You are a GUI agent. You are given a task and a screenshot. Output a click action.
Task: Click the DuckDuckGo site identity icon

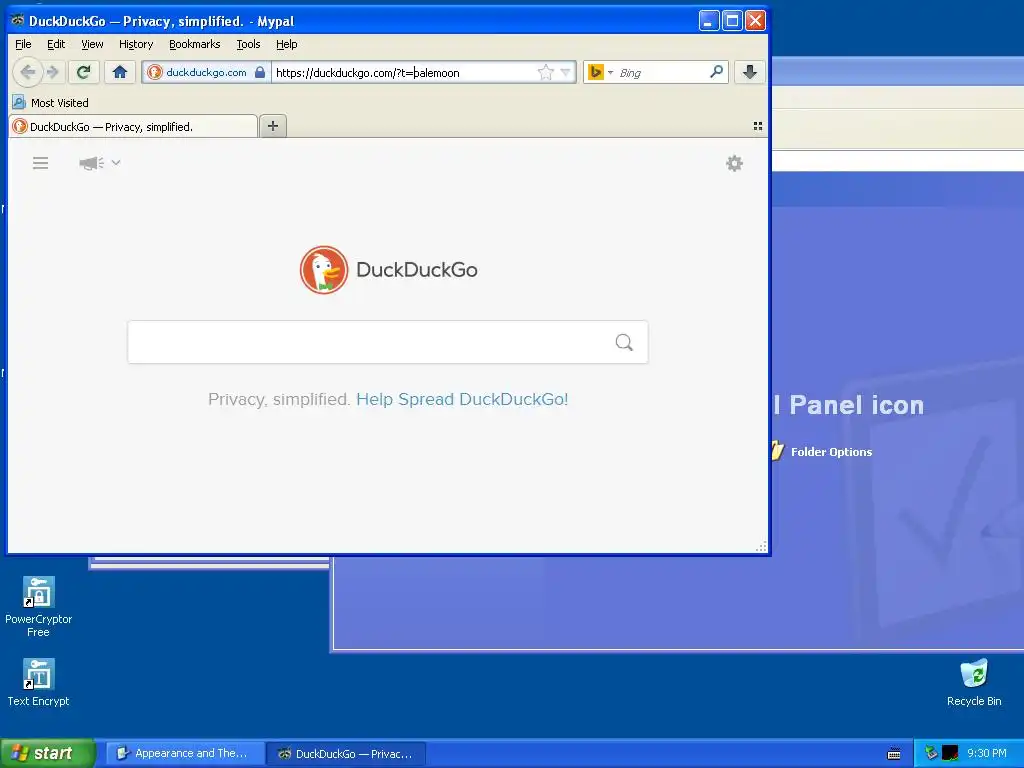[x=155, y=72]
